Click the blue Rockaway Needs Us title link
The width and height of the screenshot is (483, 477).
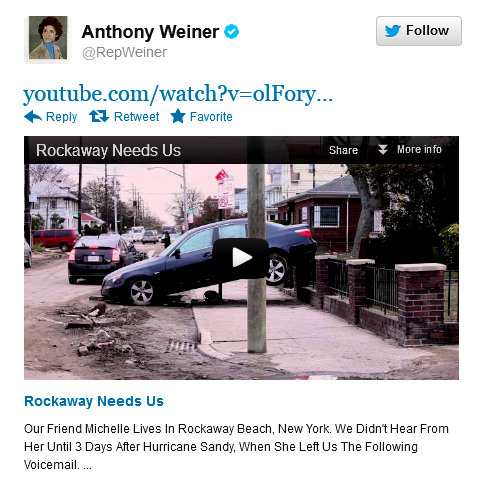point(94,401)
